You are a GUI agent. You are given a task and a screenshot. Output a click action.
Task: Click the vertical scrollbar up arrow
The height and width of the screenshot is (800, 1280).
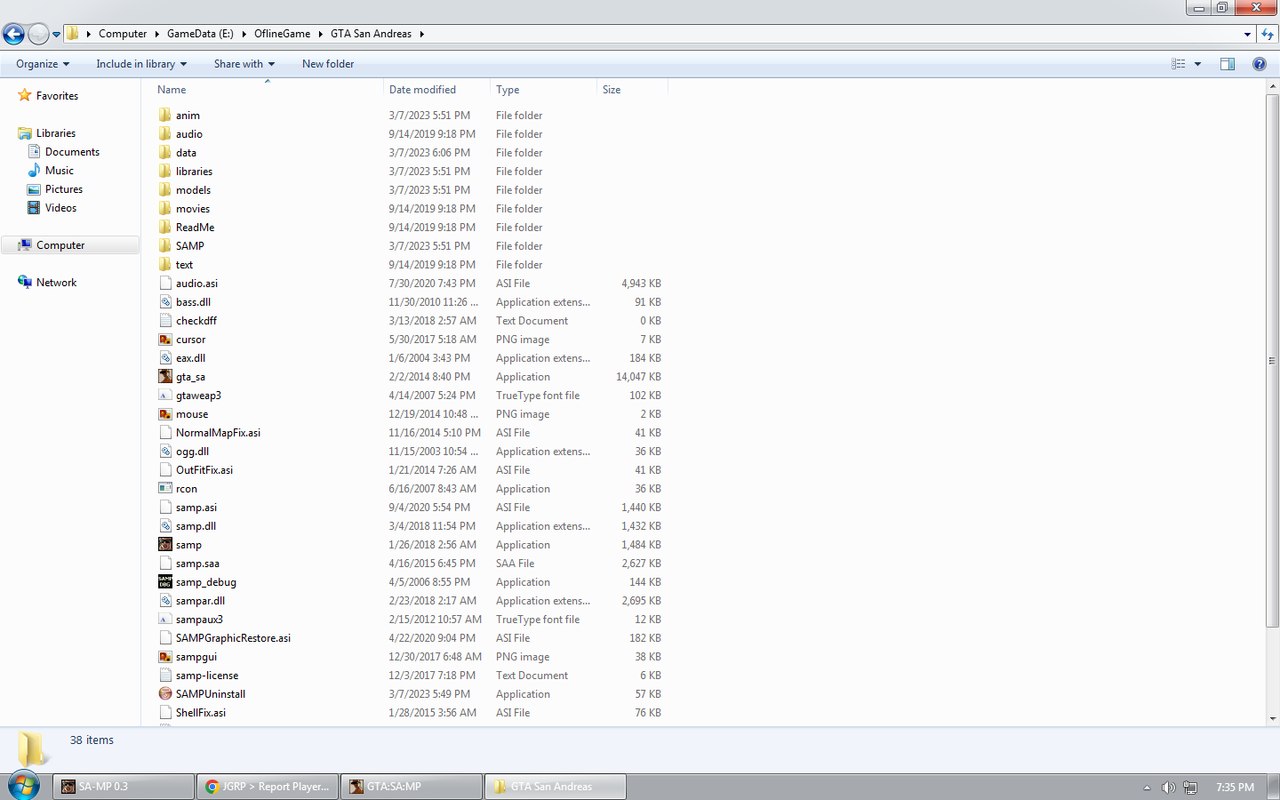[1272, 88]
